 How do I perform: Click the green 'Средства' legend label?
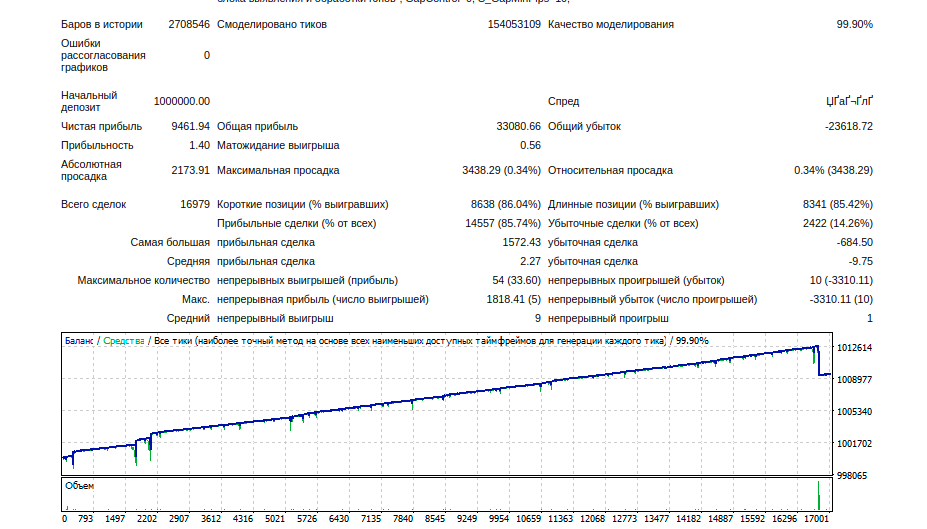pyautogui.click(x=124, y=340)
